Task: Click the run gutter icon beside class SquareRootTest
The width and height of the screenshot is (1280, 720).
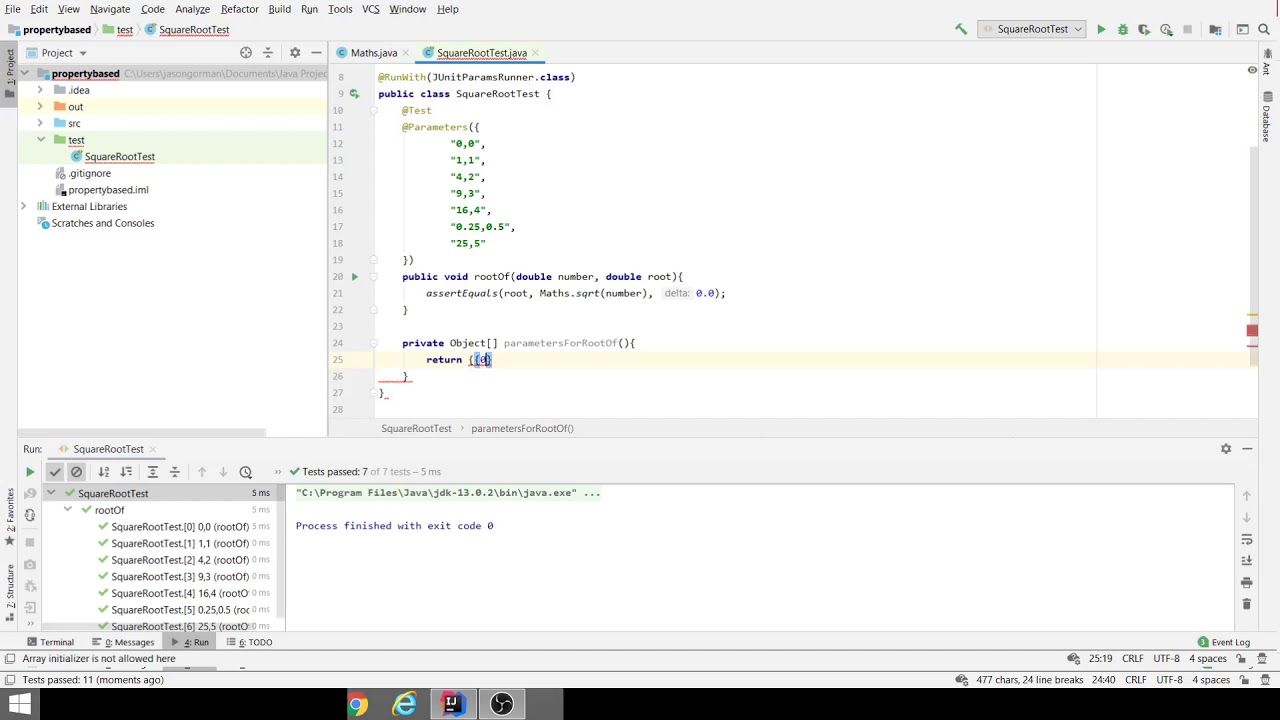Action: 354,94
